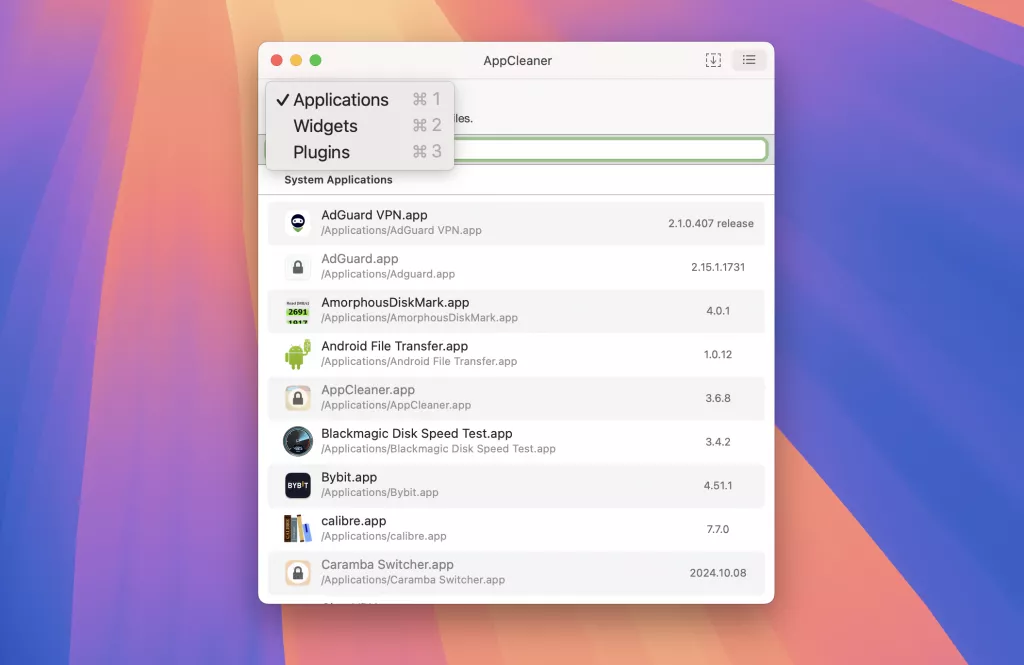Select the Blackmagic Disk Speed Test gauge icon
Screen dimensions: 1024x665
coord(297,440)
